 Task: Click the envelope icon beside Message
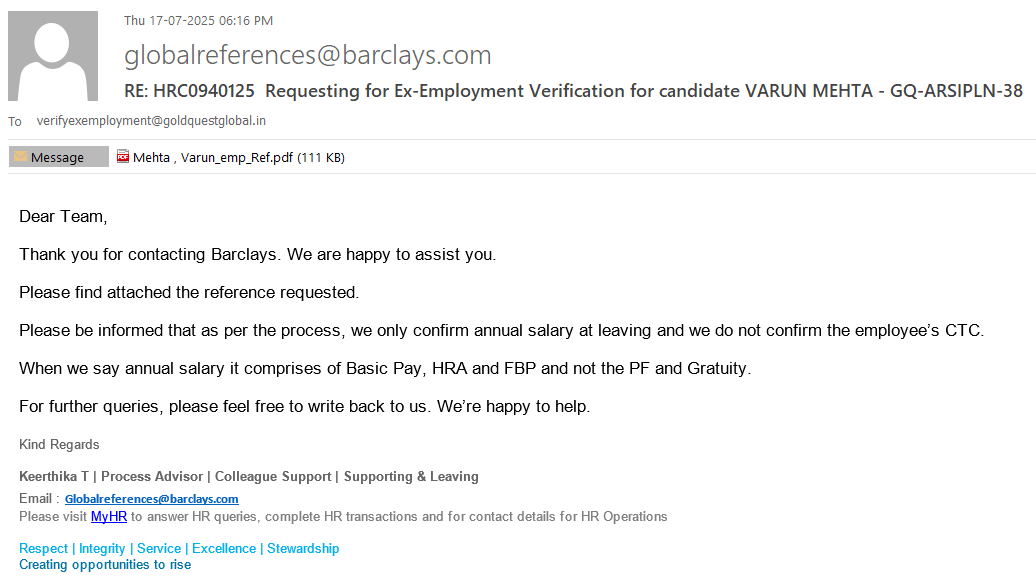tap(20, 157)
